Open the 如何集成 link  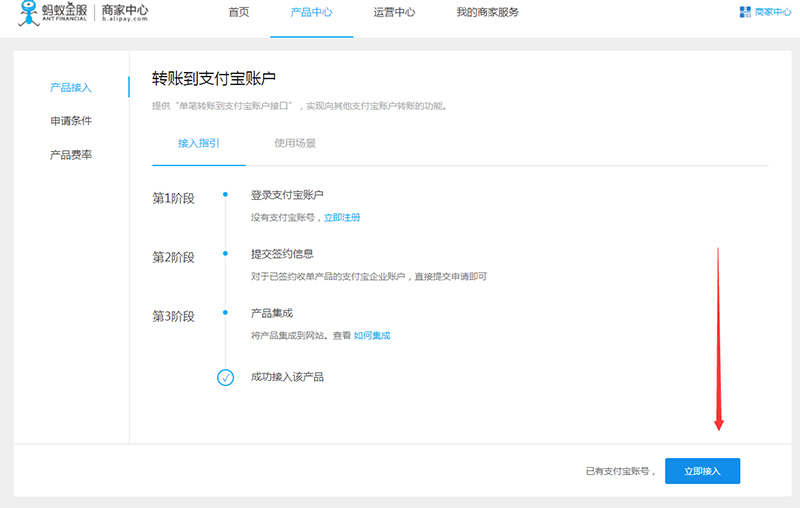coord(372,336)
